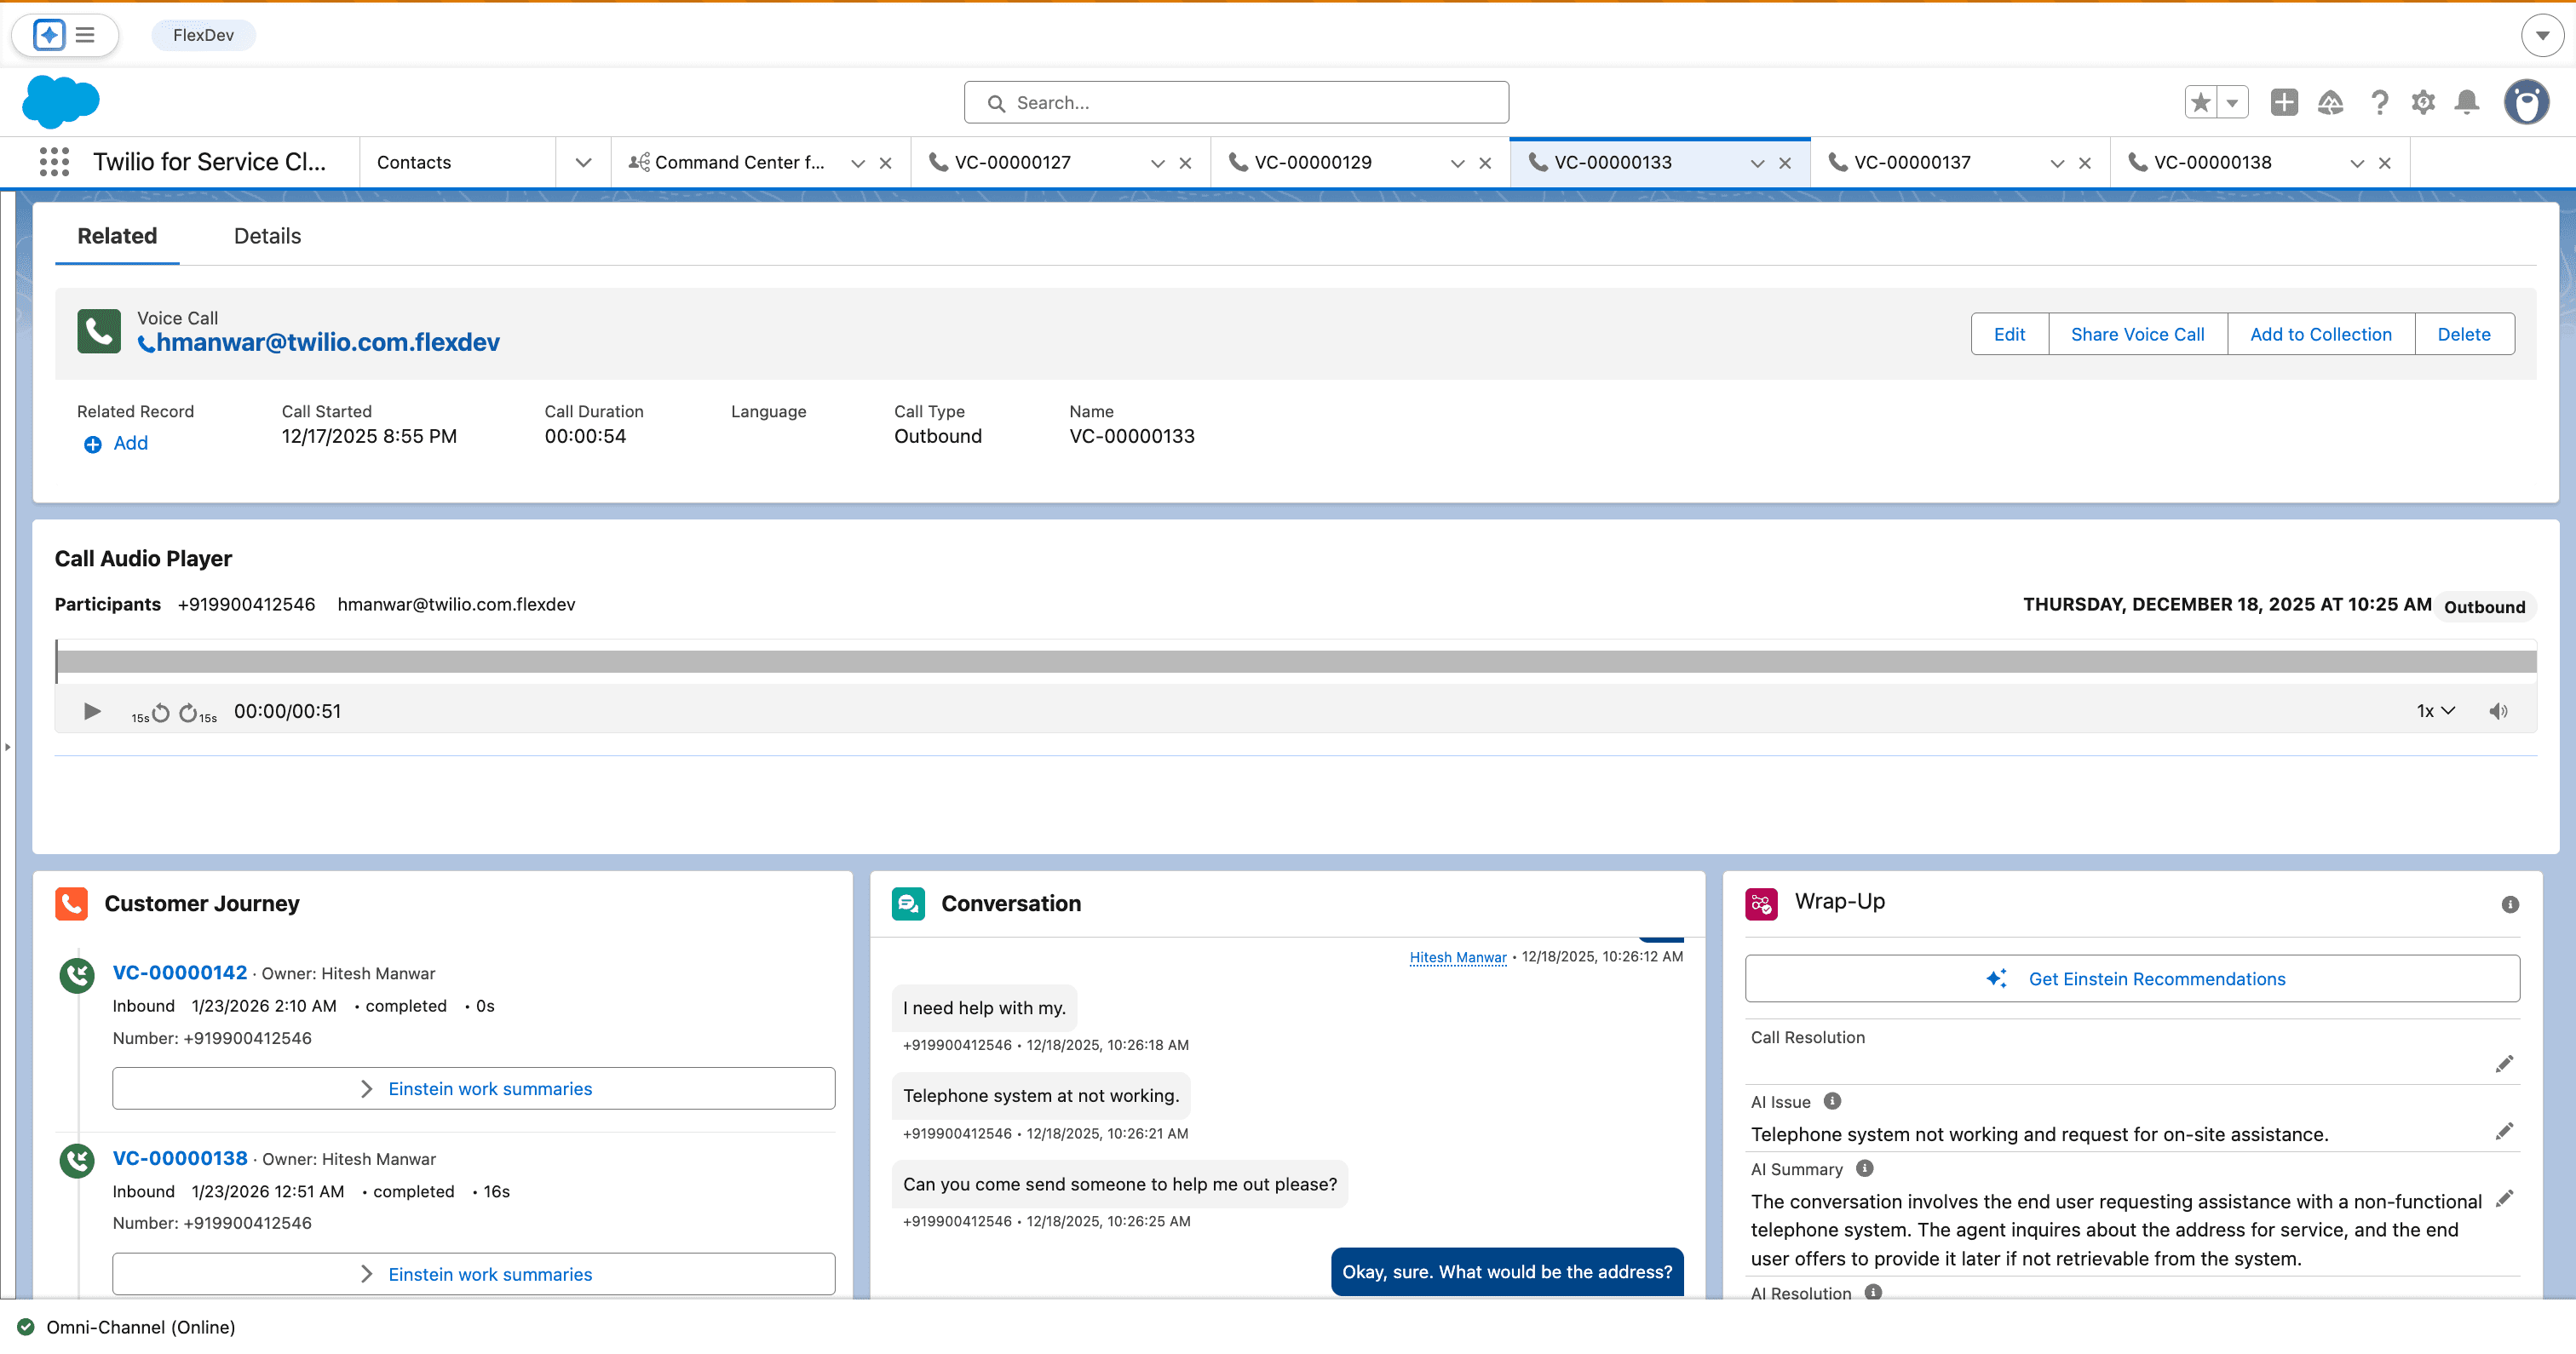Viewport: 2576px width, 1354px height.
Task: Skip the call audio forward 15 seconds
Action: tap(197, 712)
